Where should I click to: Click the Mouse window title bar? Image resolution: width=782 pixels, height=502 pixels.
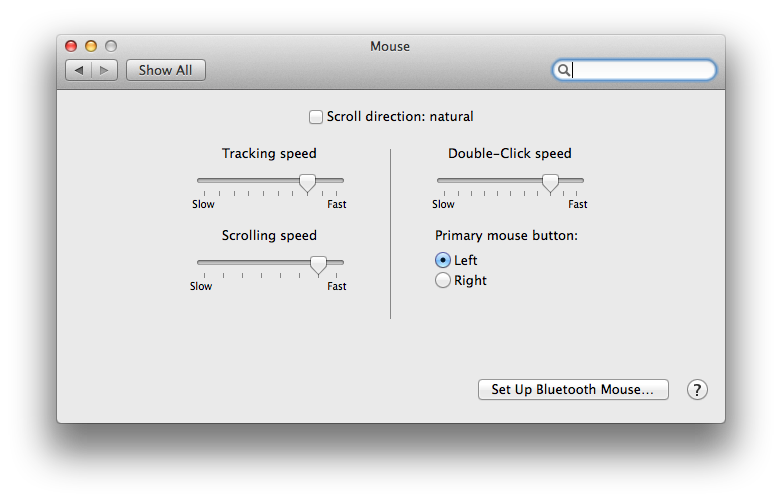391,46
